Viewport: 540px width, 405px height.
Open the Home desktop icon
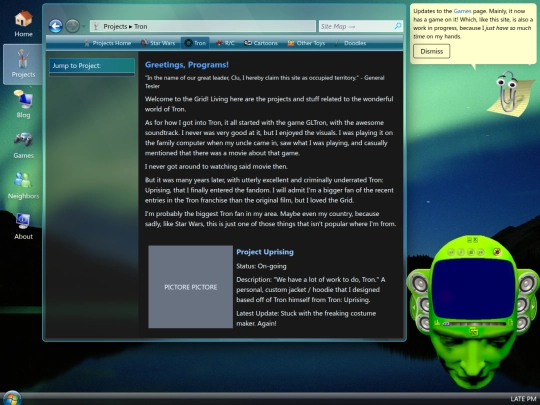[23, 23]
